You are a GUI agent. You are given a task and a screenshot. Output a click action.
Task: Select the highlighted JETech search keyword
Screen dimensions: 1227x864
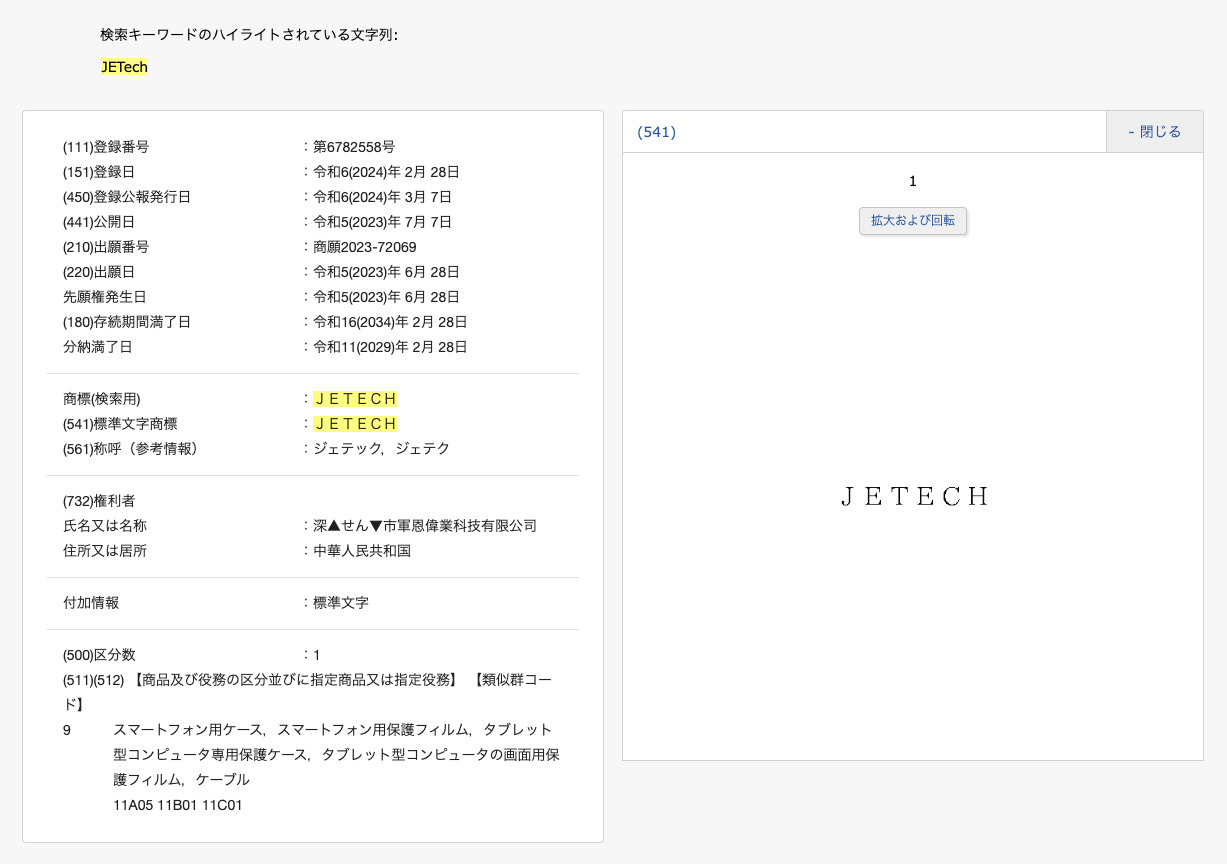click(x=123, y=66)
